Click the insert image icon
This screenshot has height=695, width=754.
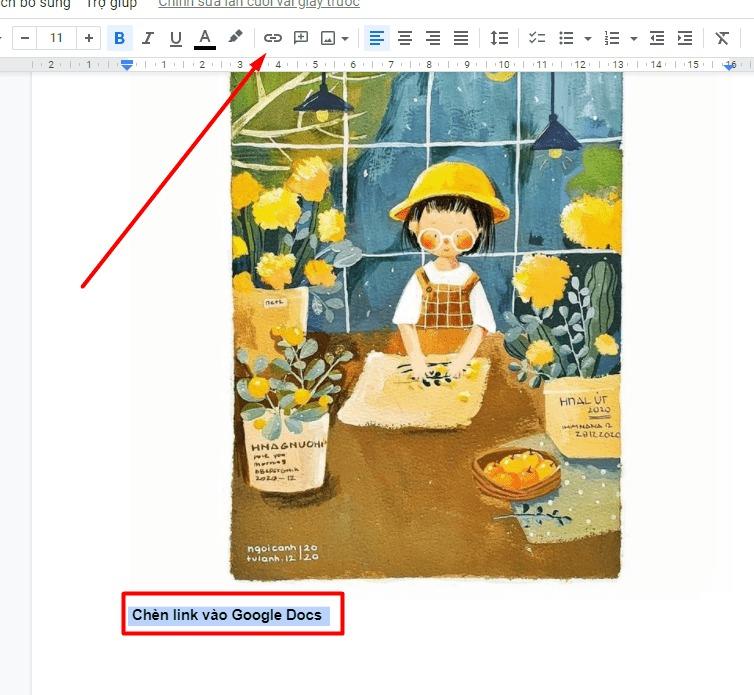point(328,38)
